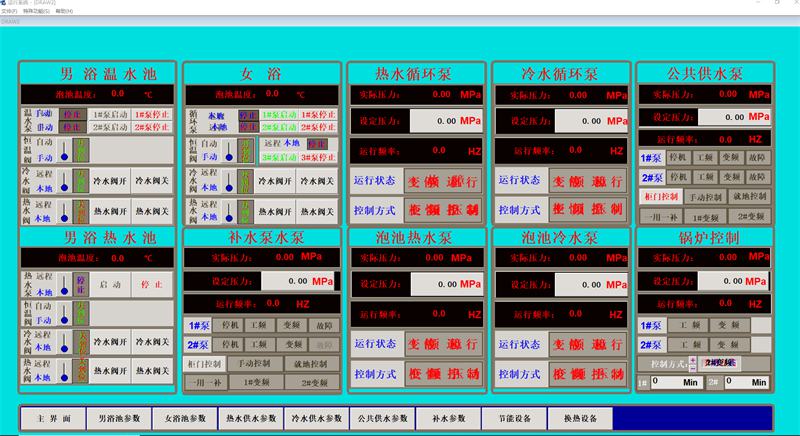
Task: Switch 公共供水泵 to 就地控制 mode
Action: coord(749,197)
